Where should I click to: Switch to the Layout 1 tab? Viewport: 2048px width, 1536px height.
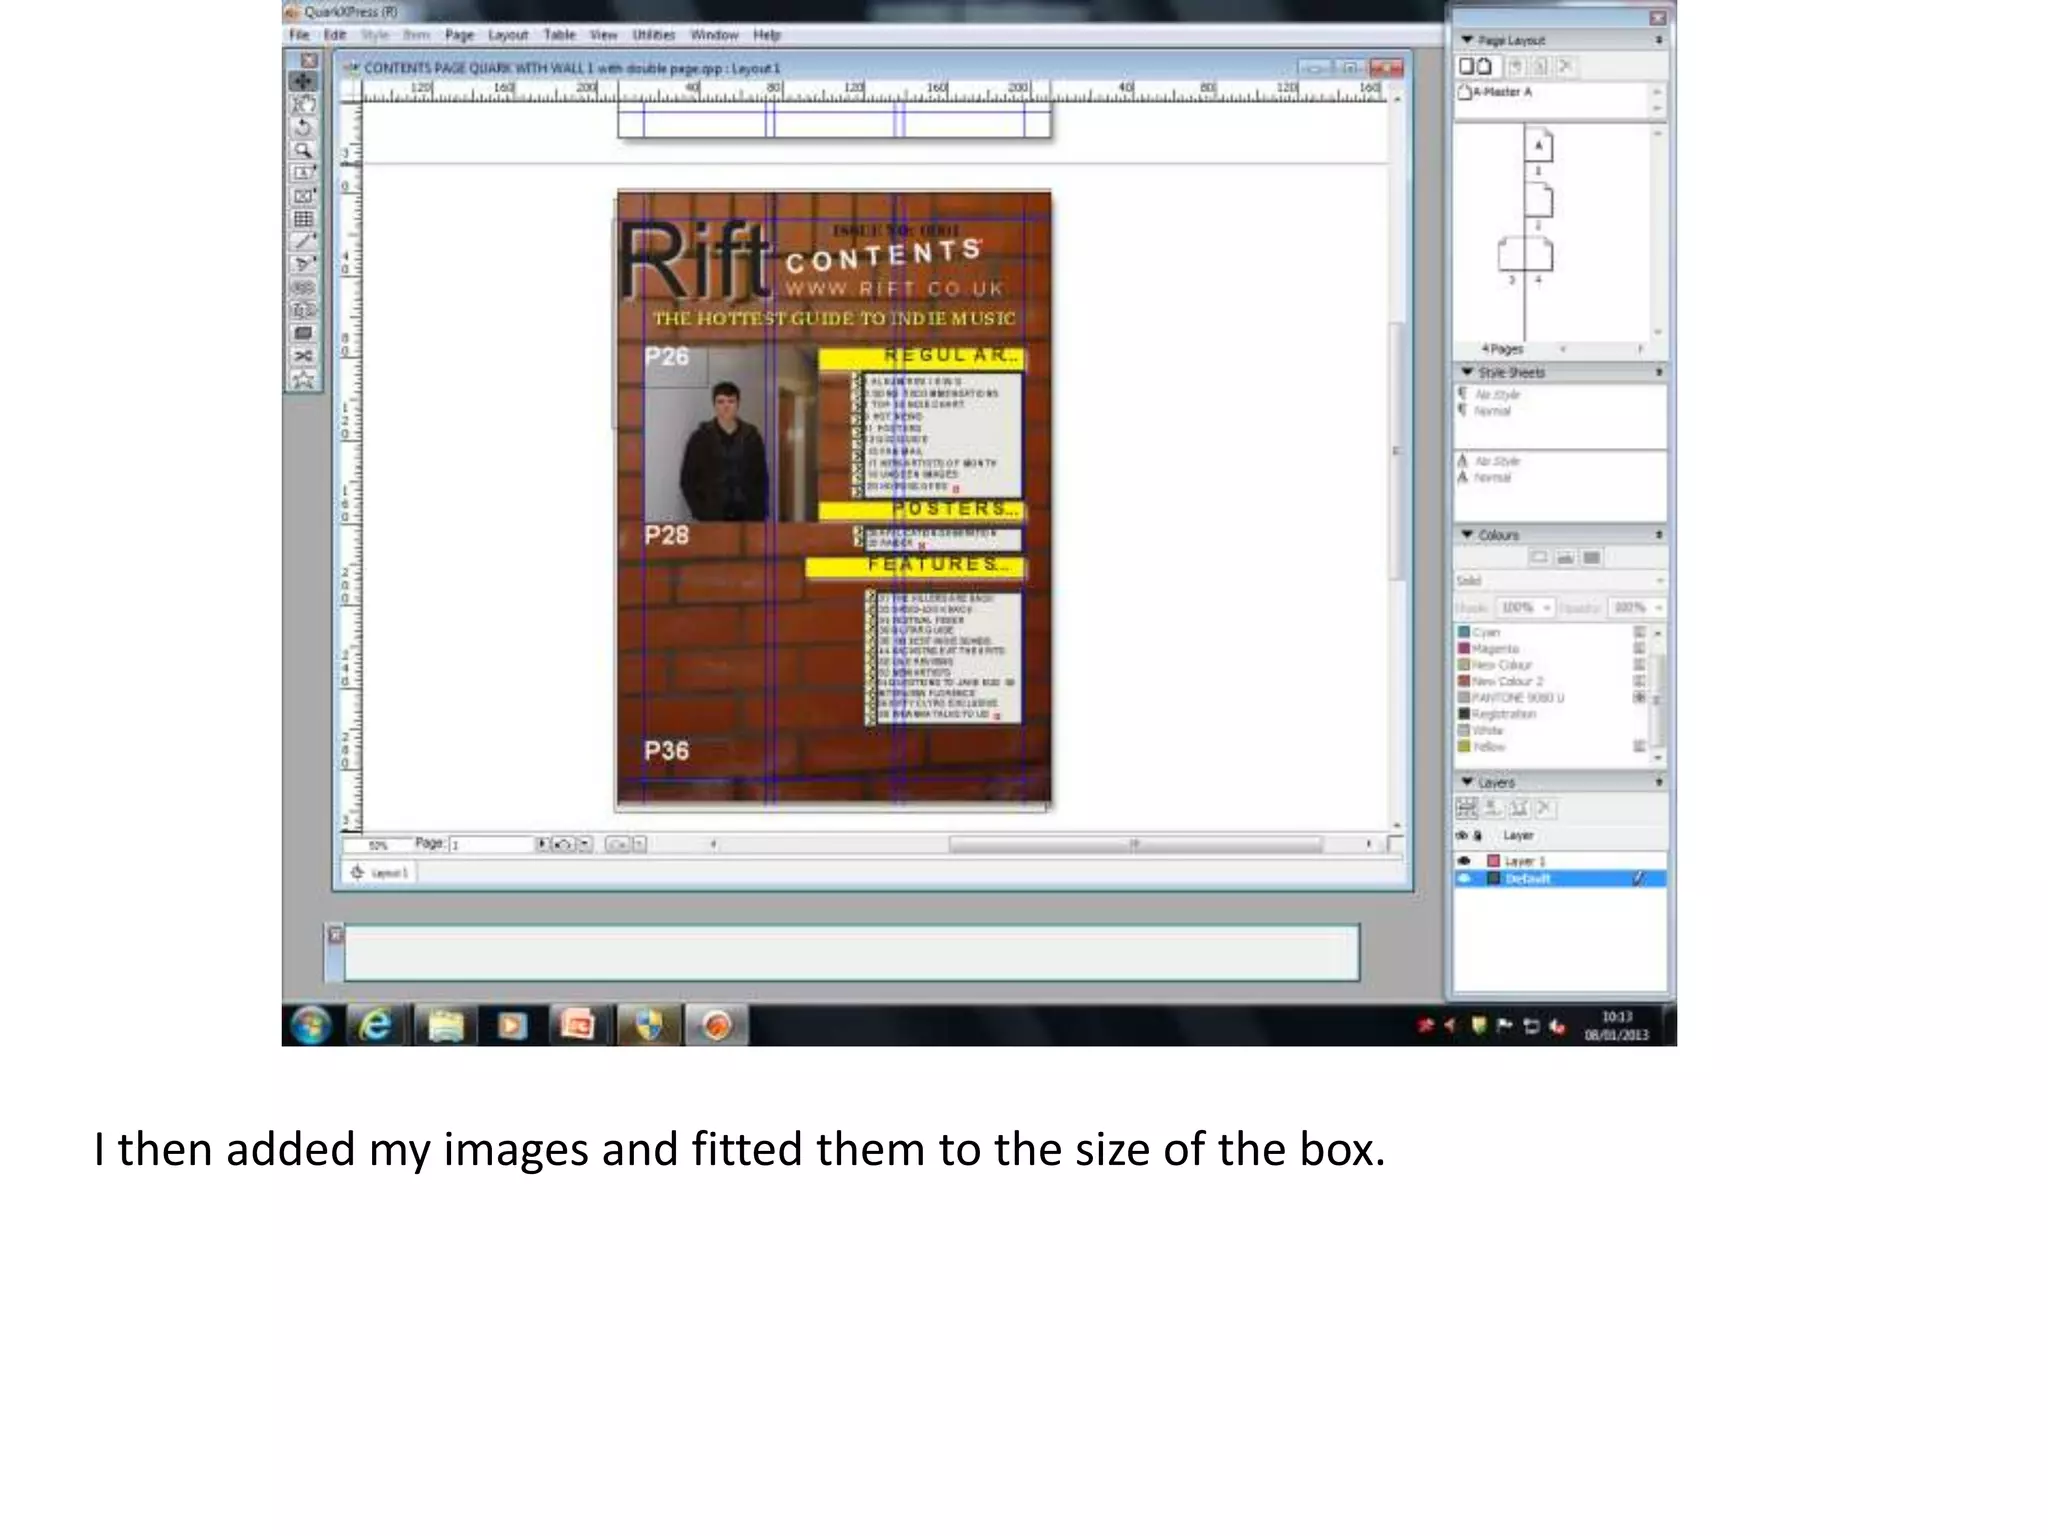[x=380, y=873]
